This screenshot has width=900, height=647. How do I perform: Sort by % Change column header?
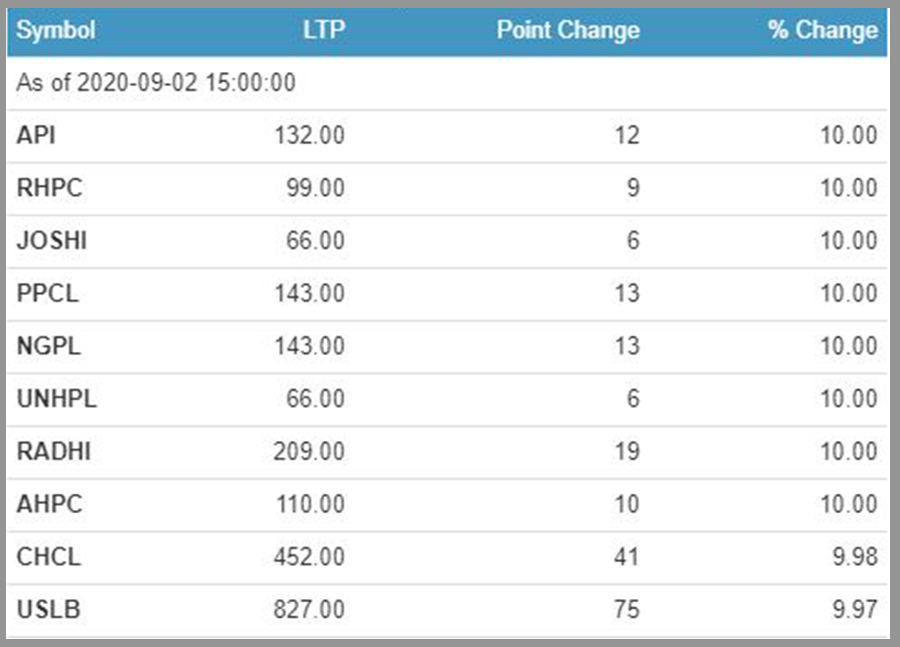tap(822, 30)
